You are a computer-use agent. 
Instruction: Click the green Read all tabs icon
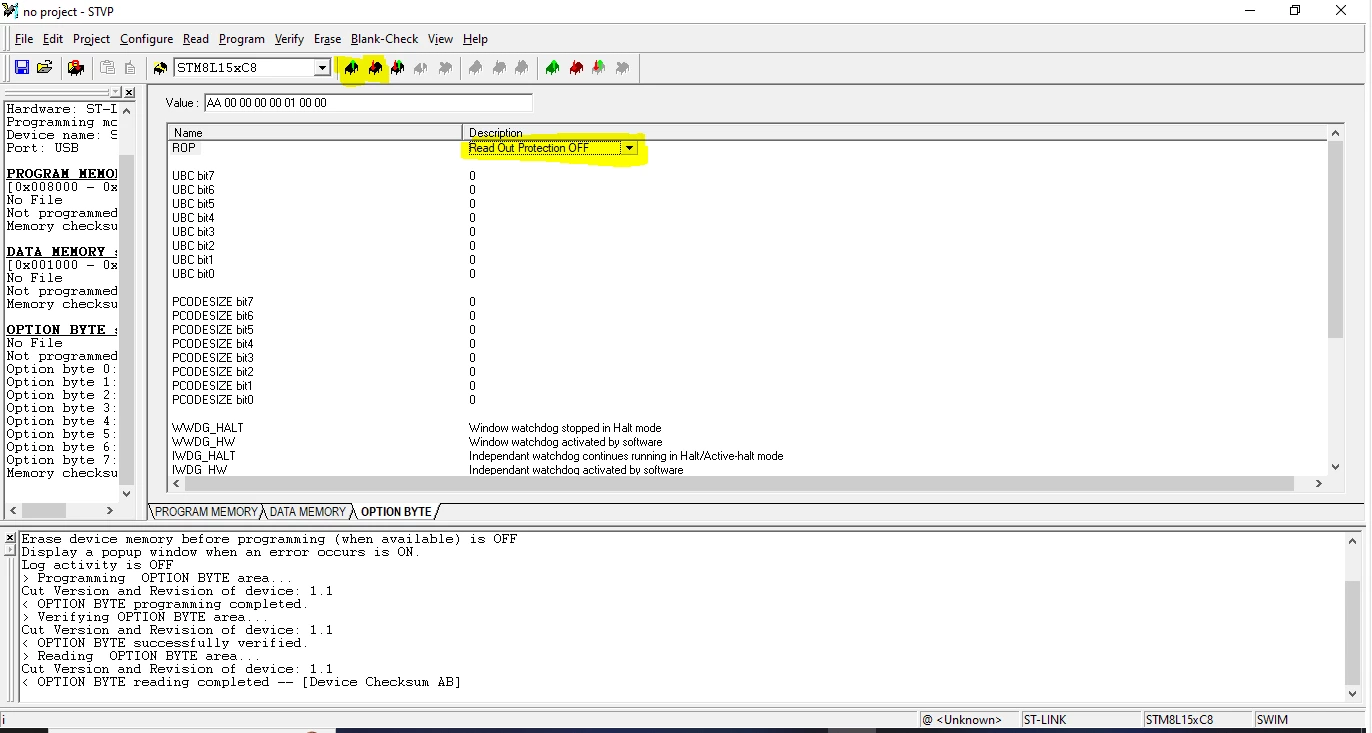pos(553,68)
